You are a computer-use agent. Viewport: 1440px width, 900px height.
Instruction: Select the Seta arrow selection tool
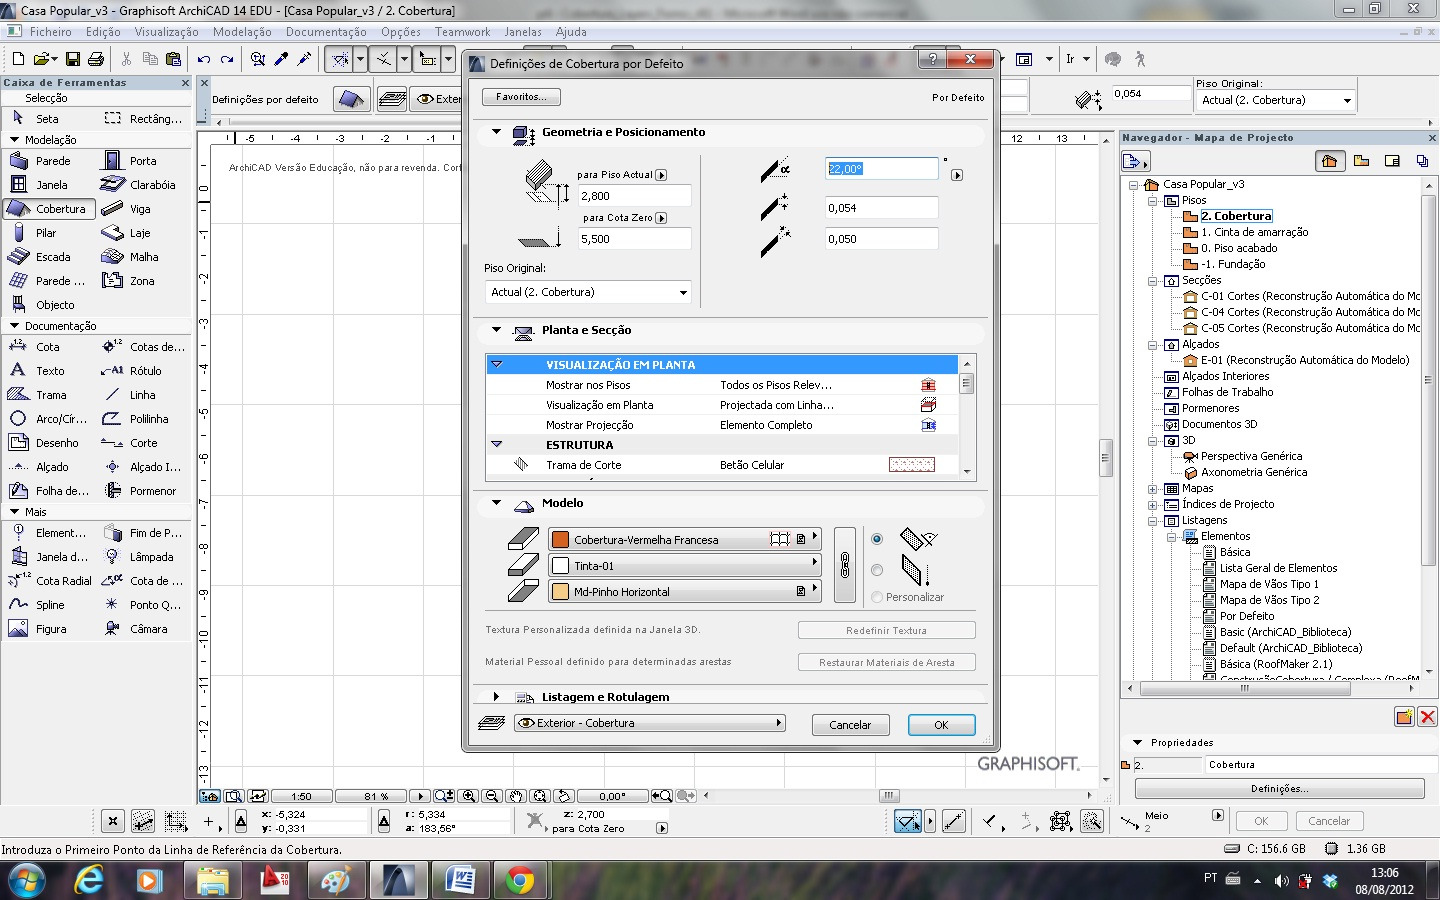[x=49, y=118]
